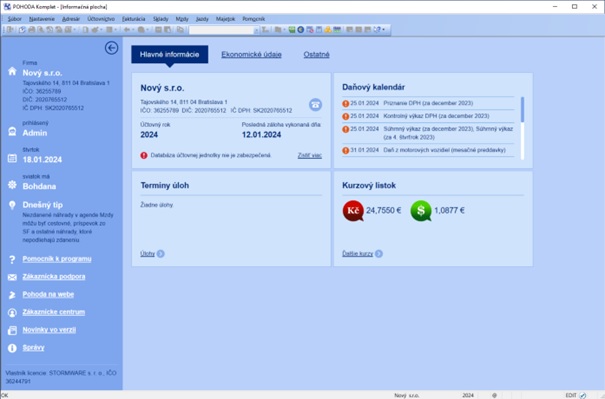Click the home icon beside Firma
Image resolution: width=605 pixels, height=399 pixels.
click(x=12, y=71)
